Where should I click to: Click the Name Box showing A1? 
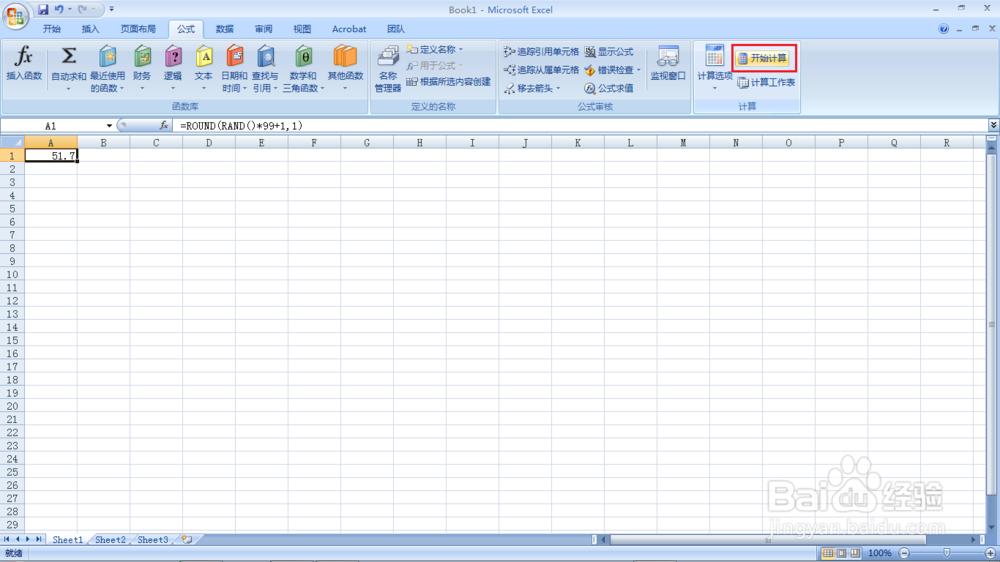(51, 126)
